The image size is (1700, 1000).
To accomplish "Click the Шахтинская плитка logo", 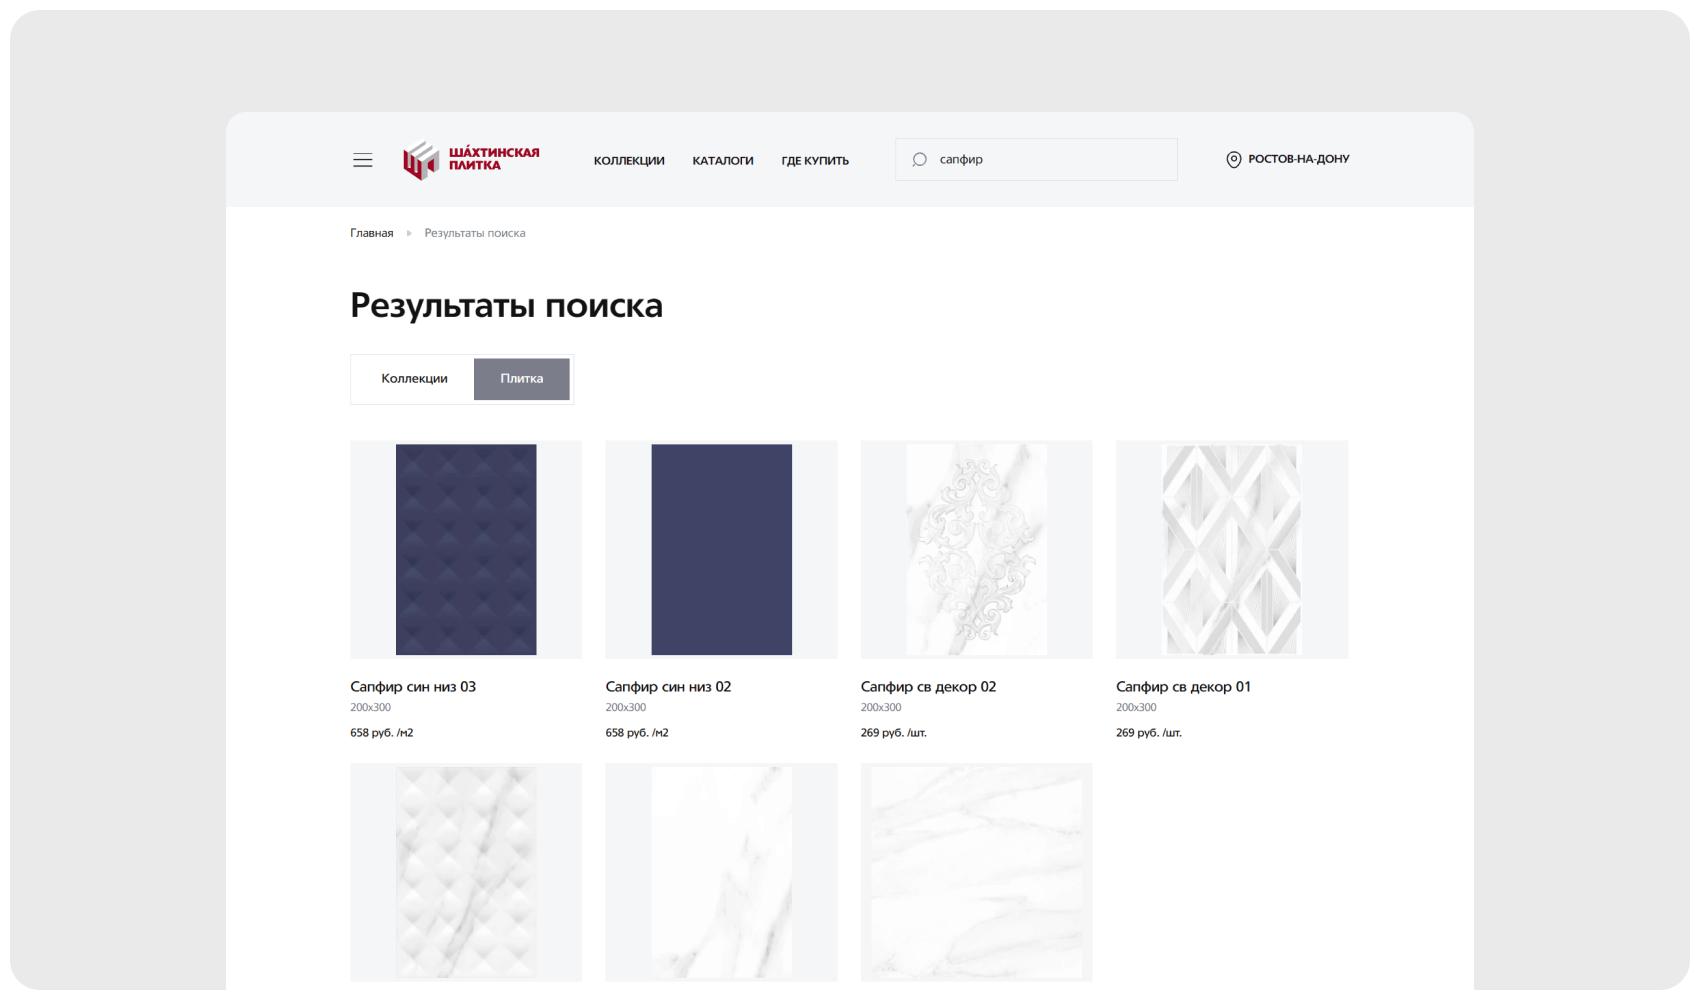I will point(471,160).
